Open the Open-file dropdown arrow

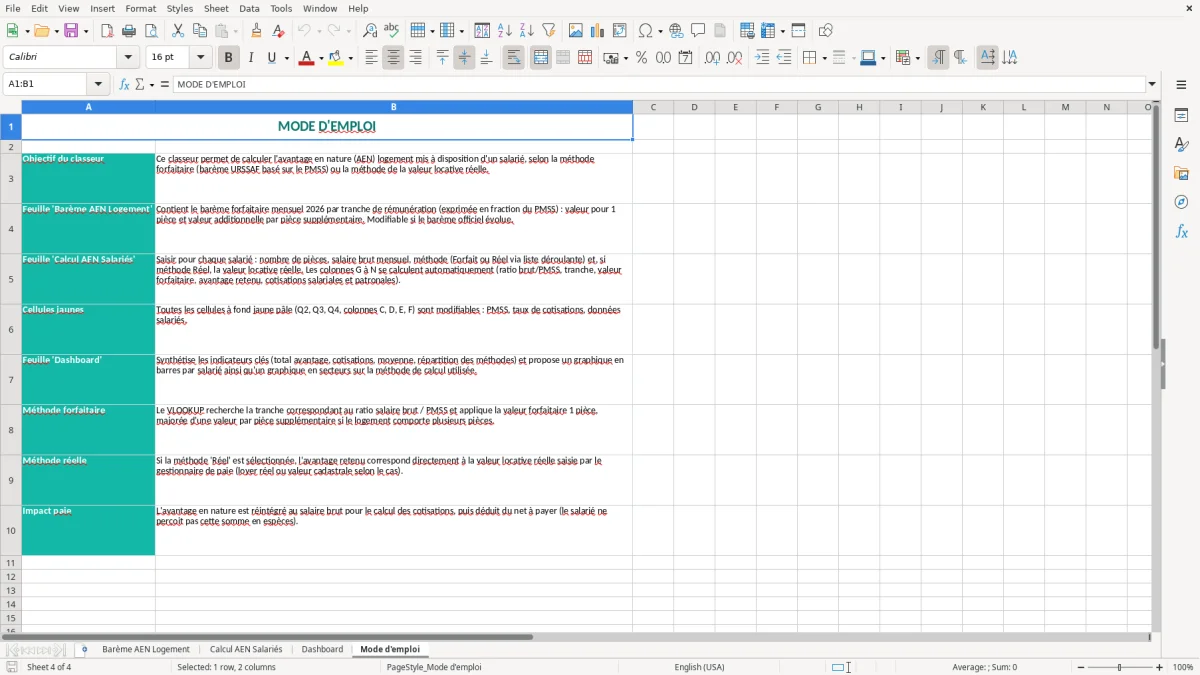pos(55,31)
